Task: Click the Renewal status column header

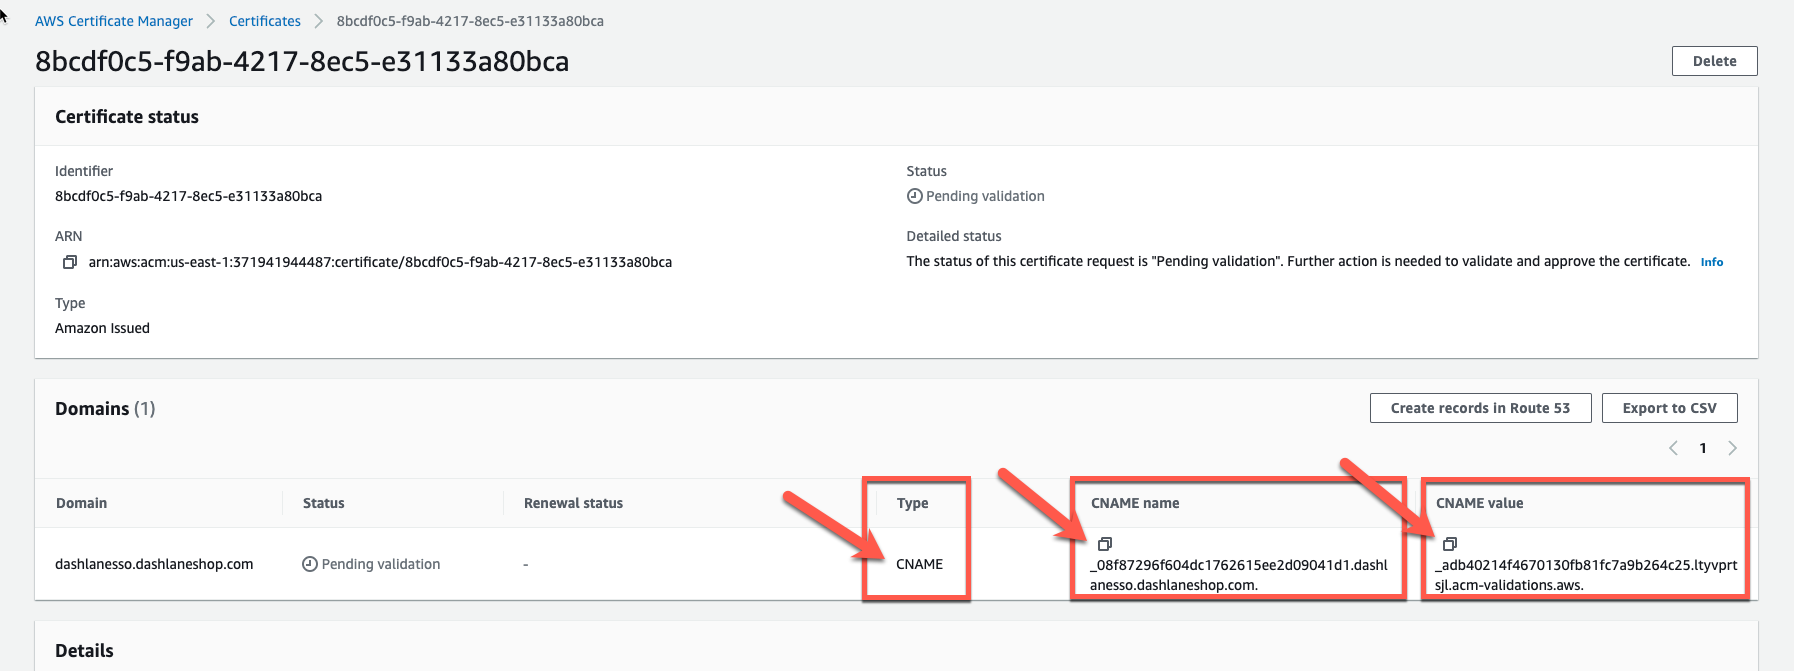Action: tap(573, 503)
